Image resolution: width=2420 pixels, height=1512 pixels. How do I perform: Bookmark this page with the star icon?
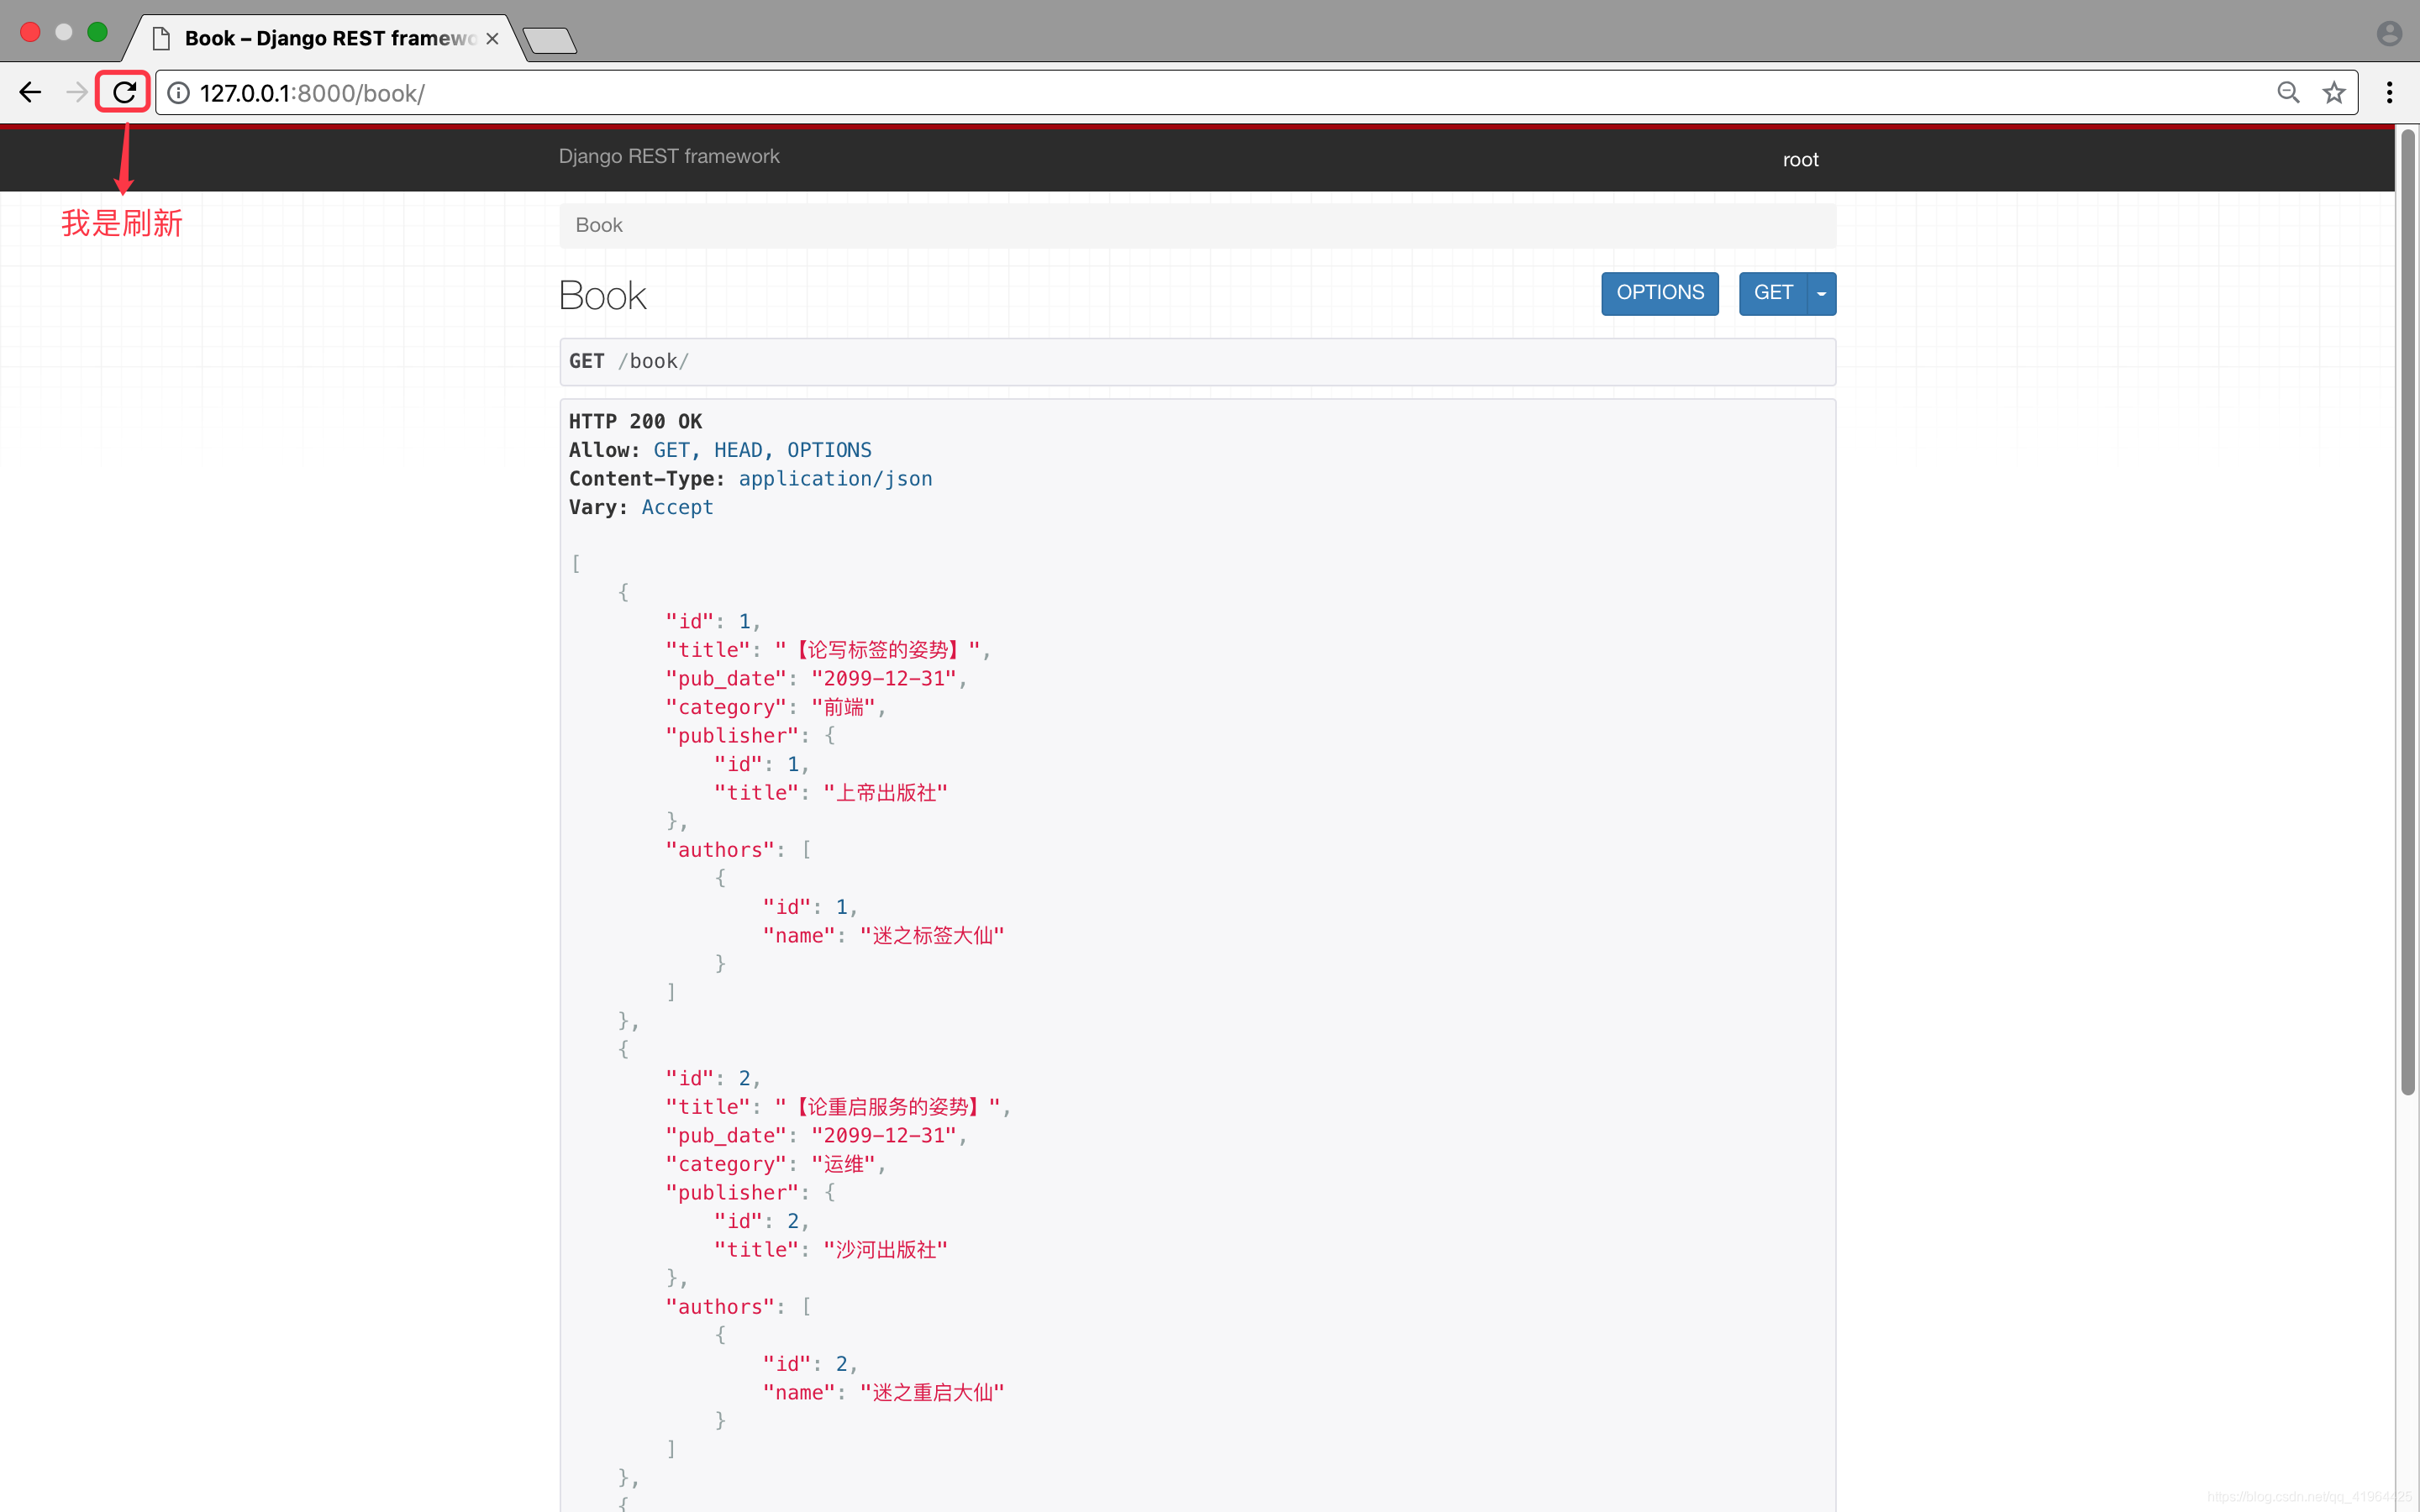(x=2334, y=93)
